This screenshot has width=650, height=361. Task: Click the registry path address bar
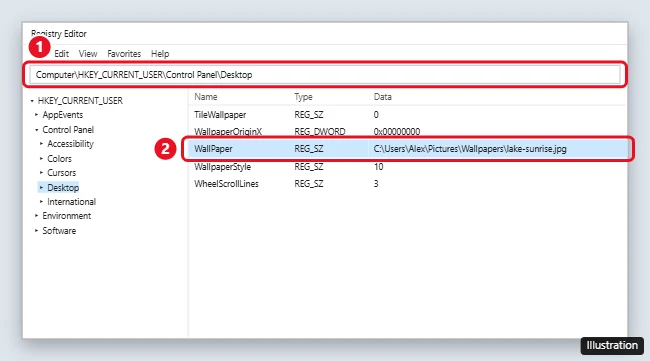pos(325,75)
